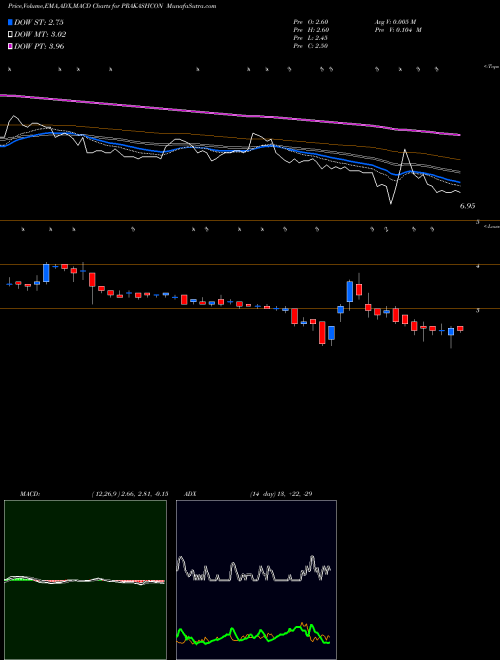Open the dark blue ADX indicator chart
500x660 pixels.
(x=256, y=580)
